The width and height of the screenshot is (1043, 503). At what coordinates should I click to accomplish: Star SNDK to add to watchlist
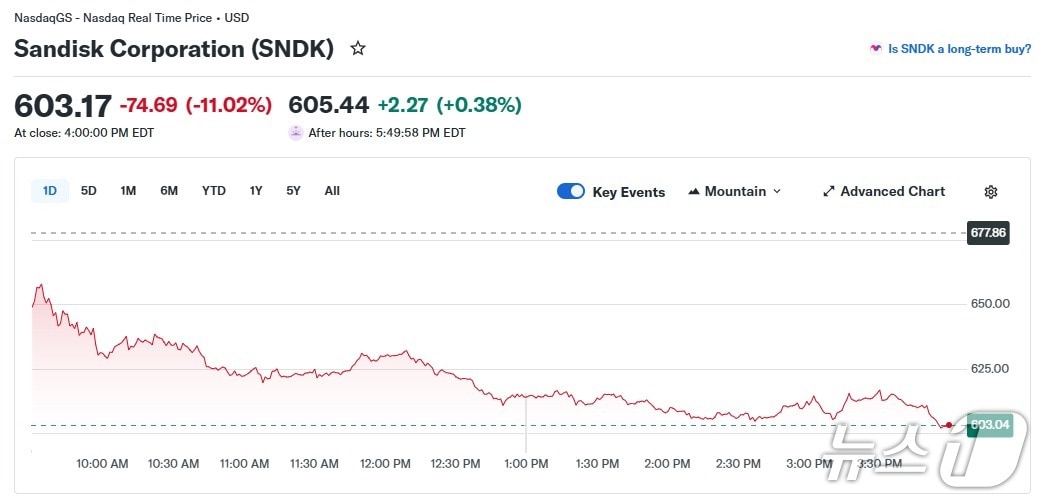pyautogui.click(x=357, y=48)
